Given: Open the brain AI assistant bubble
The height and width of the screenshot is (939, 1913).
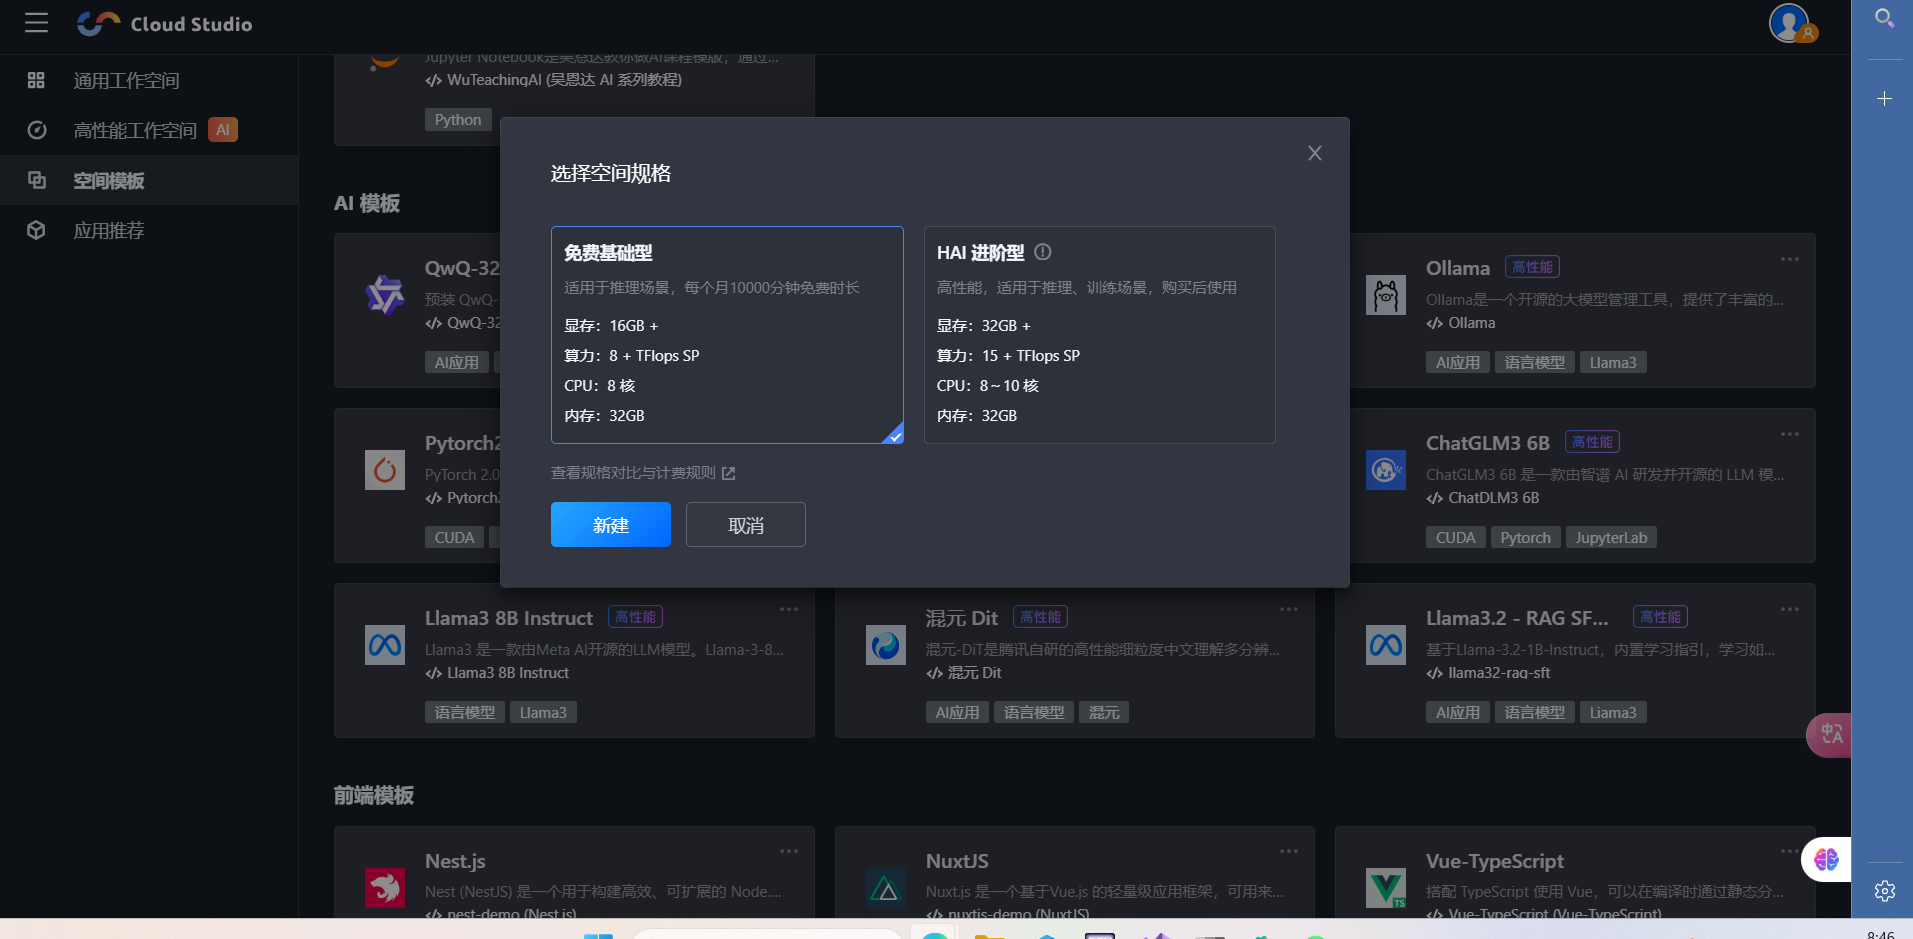Looking at the screenshot, I should coord(1826,859).
